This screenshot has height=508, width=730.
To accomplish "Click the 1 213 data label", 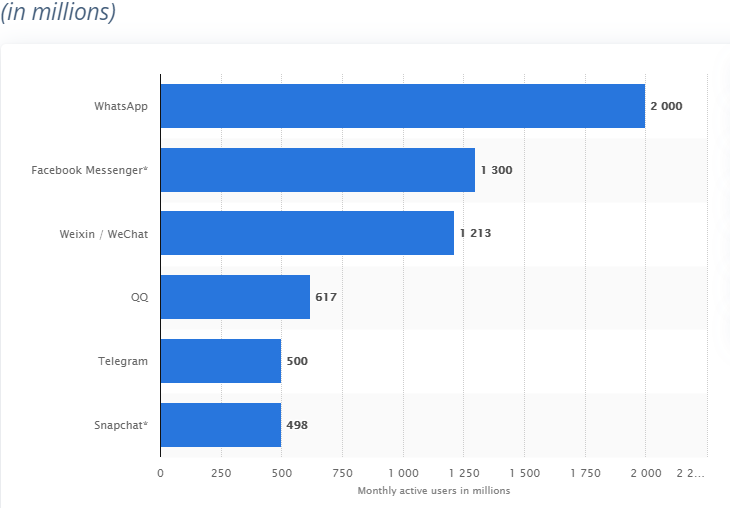I will coord(475,233).
